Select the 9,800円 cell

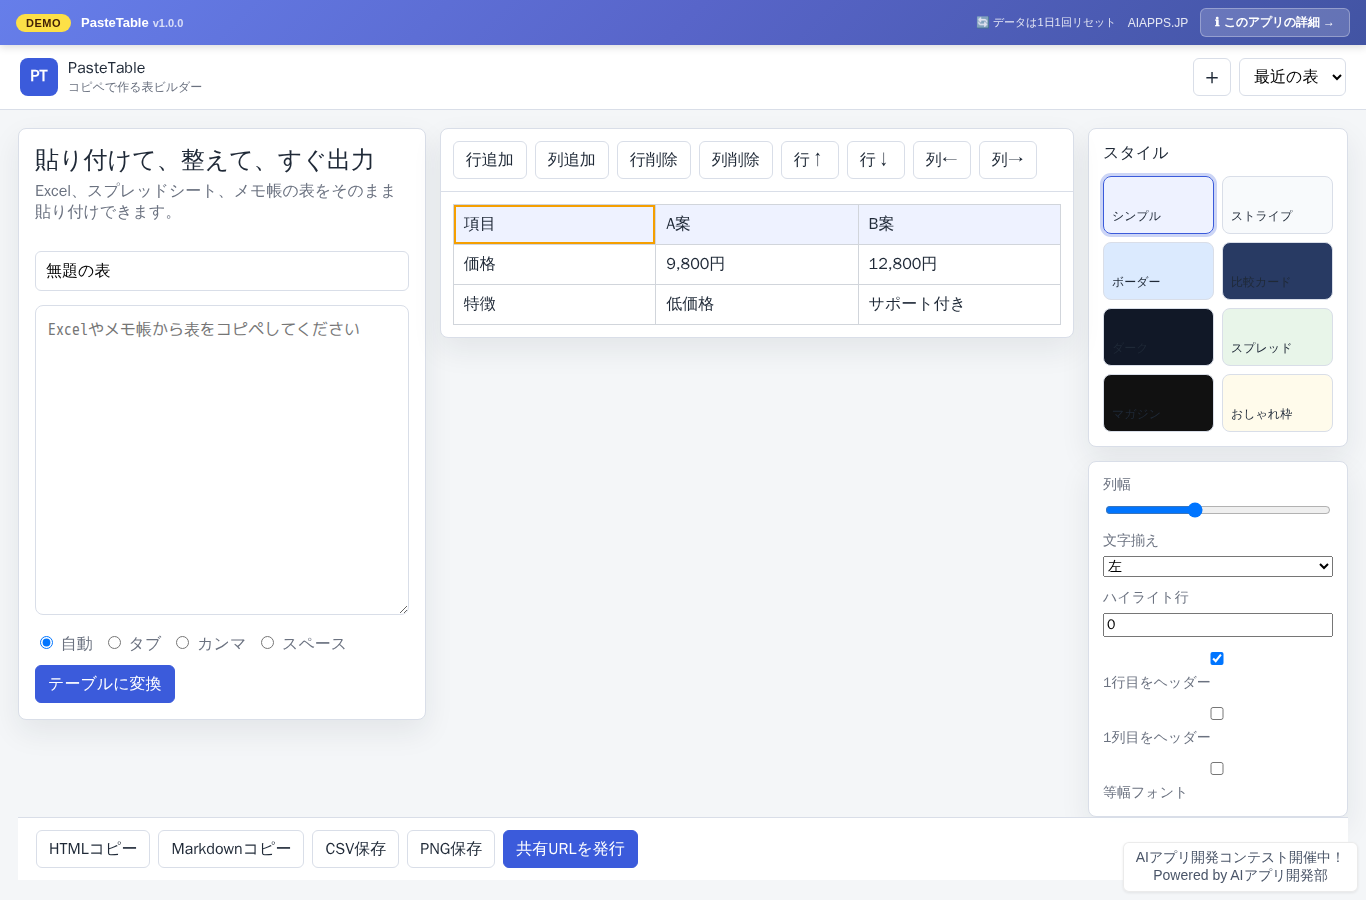tap(757, 264)
